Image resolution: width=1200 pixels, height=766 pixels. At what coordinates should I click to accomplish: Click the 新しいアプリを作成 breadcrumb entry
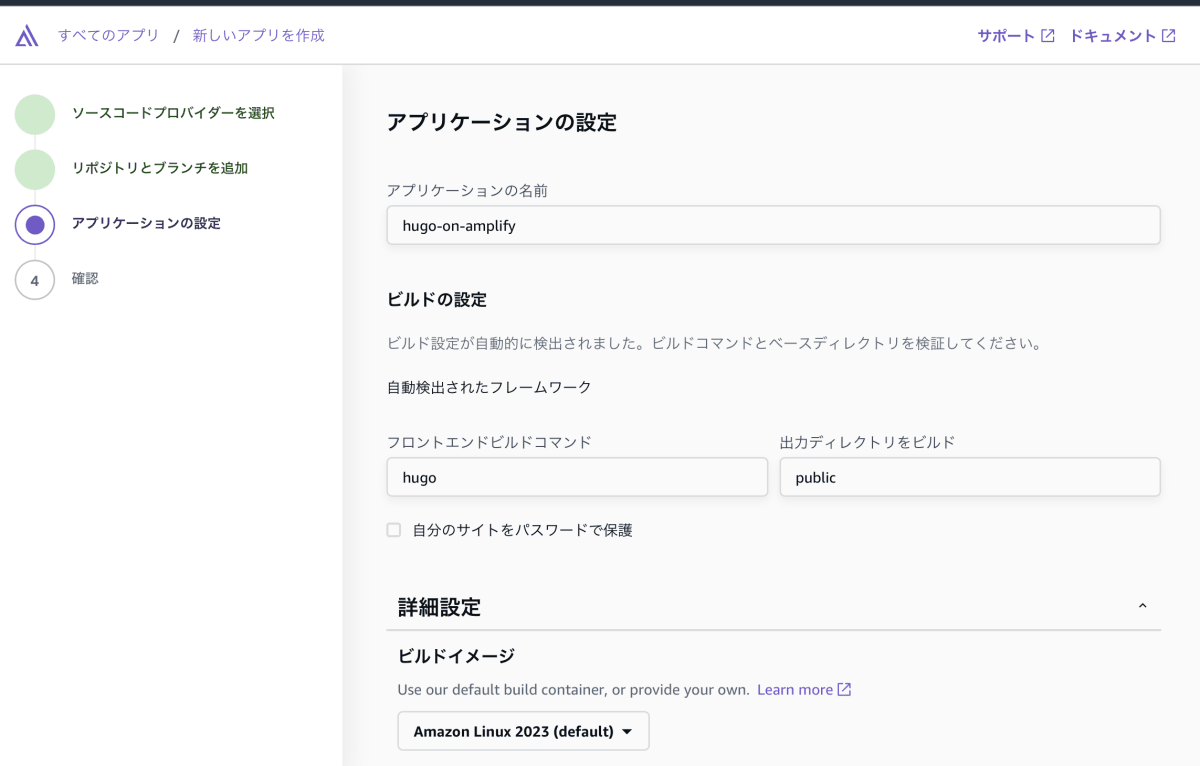click(x=256, y=34)
